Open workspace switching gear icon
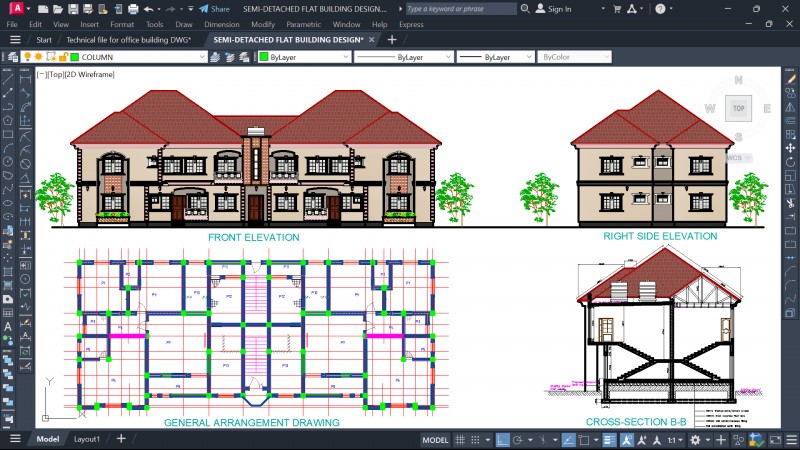The width and height of the screenshot is (800, 450). tap(697, 440)
